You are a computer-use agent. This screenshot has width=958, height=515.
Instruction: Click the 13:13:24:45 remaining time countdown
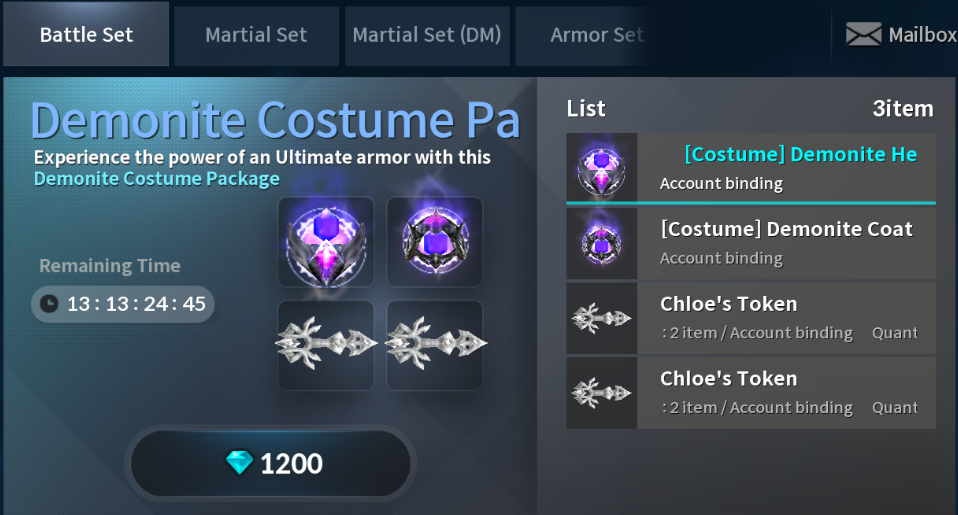coord(136,304)
